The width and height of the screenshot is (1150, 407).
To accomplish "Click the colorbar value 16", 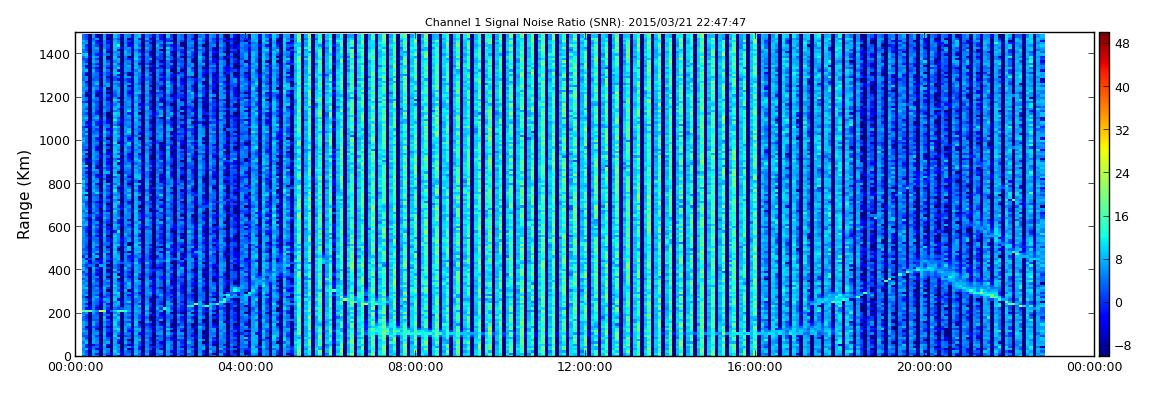I will point(1122,217).
